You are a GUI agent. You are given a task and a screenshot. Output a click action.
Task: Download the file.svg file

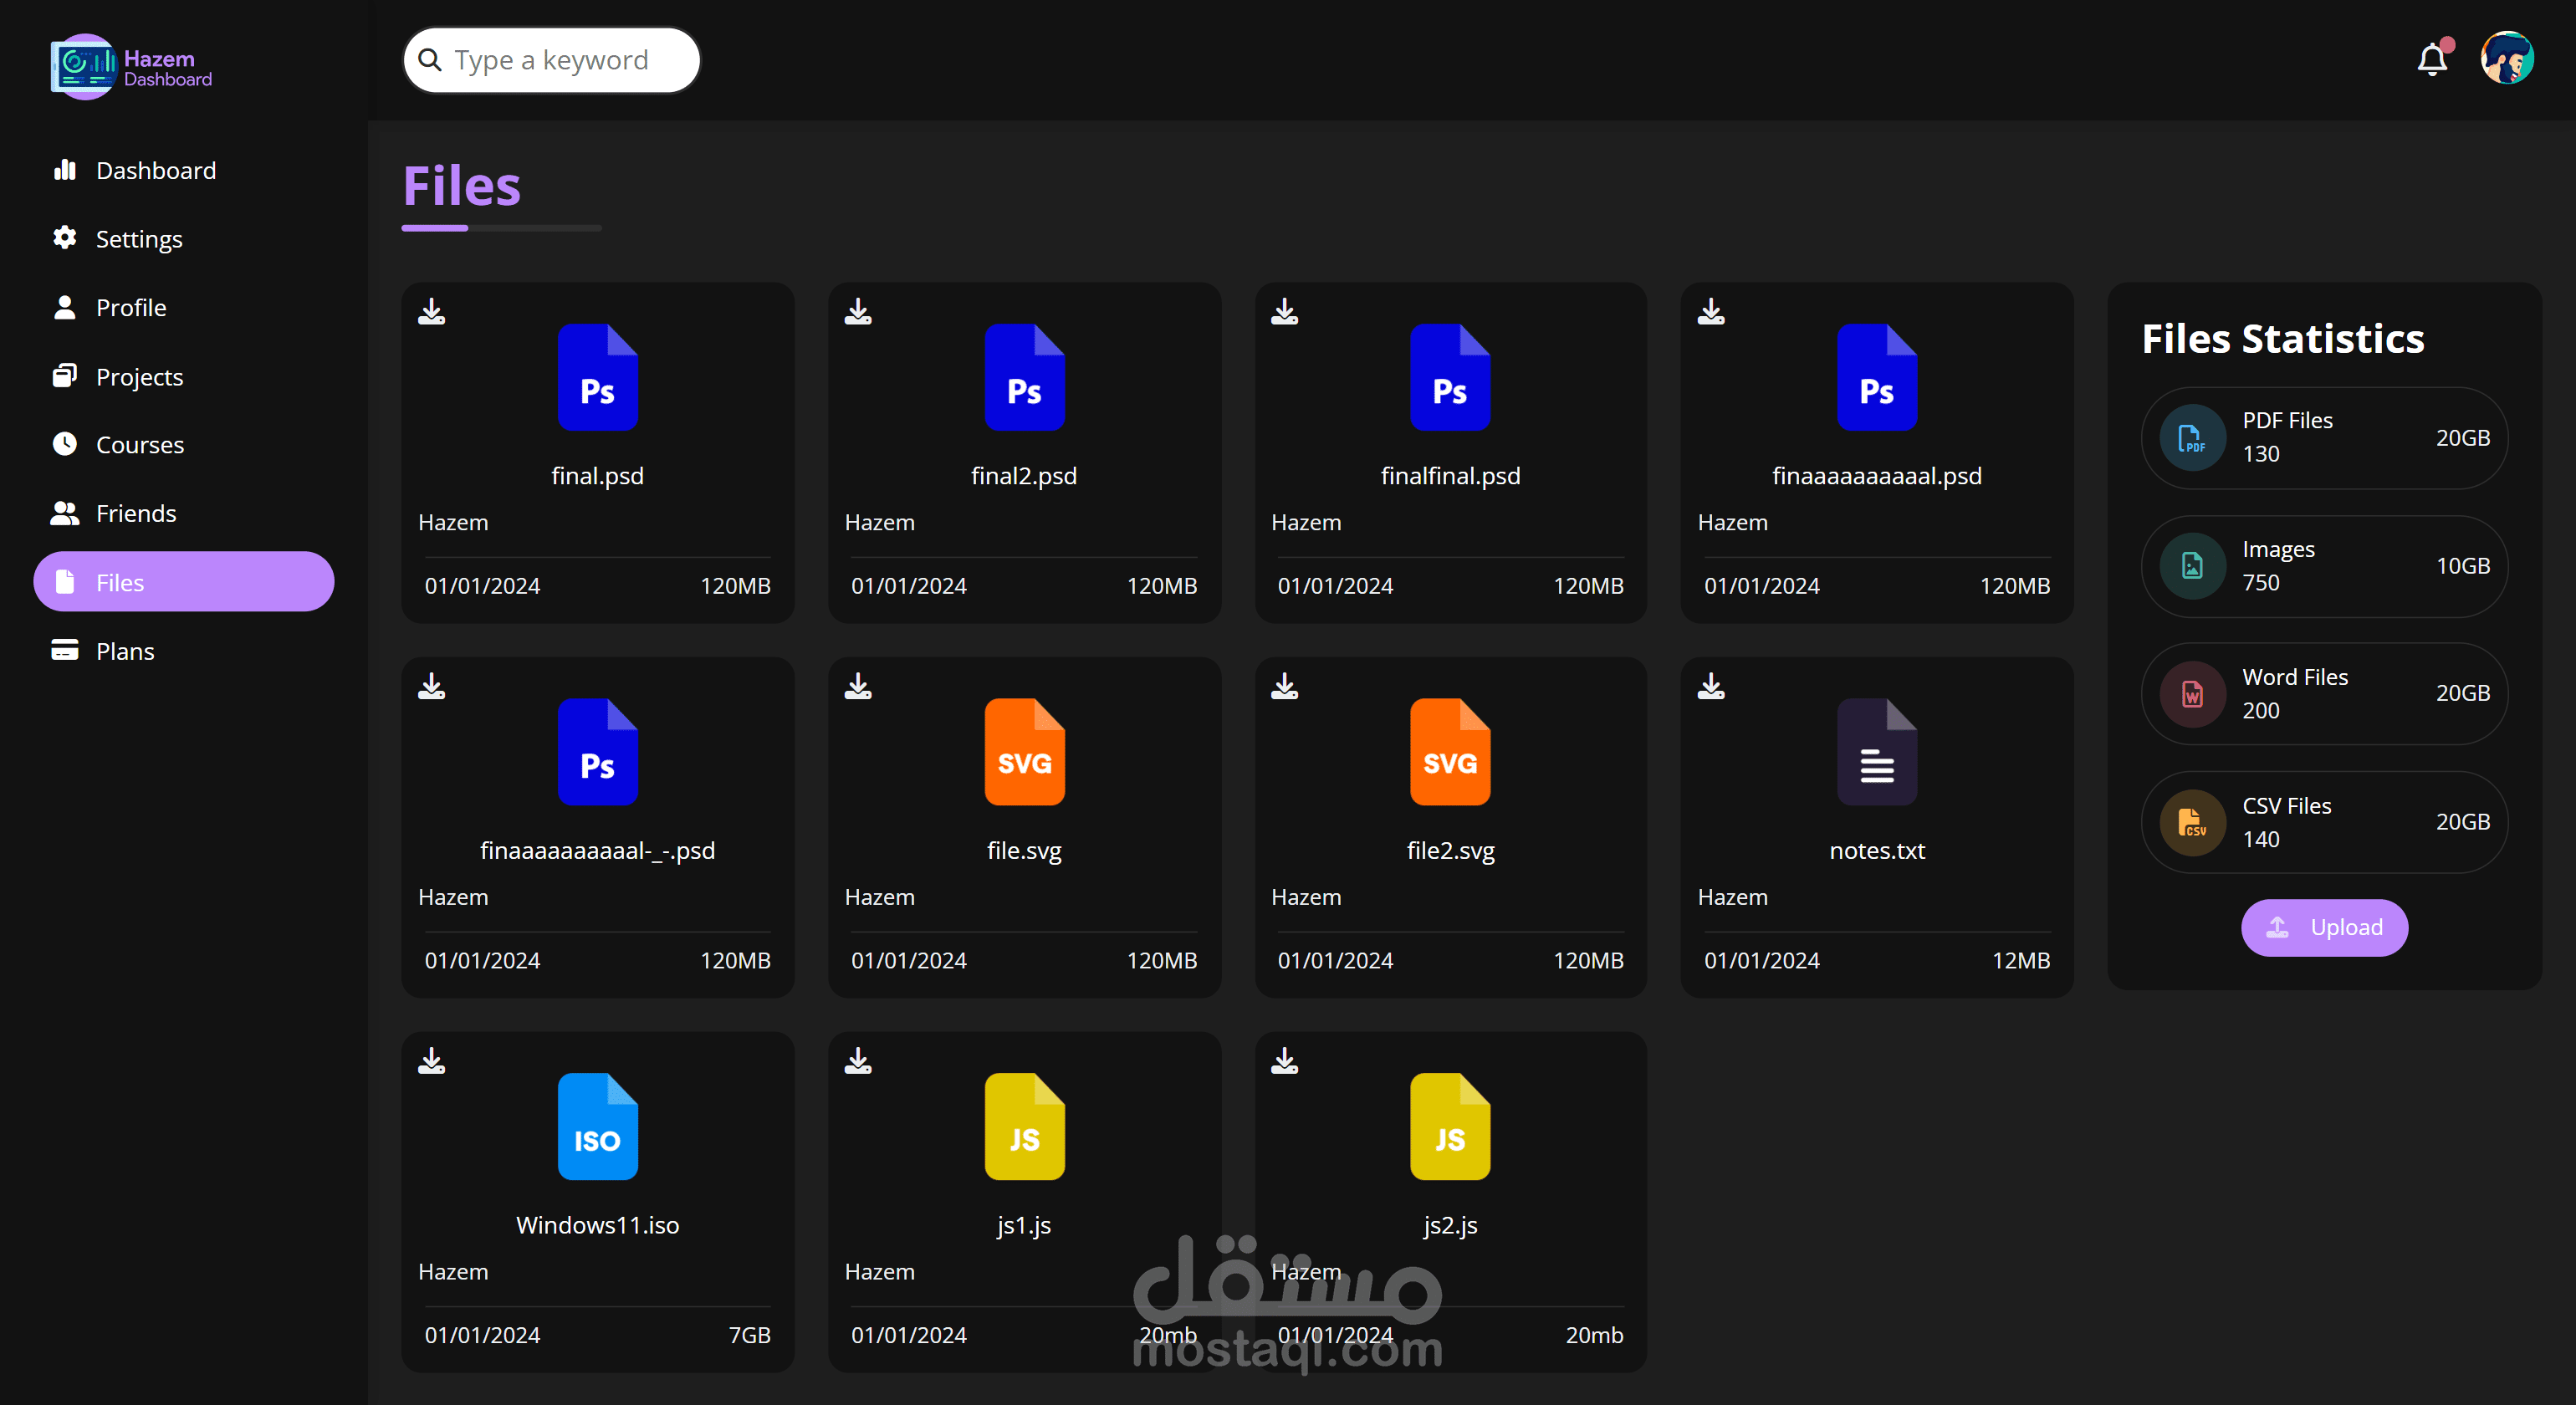[858, 686]
